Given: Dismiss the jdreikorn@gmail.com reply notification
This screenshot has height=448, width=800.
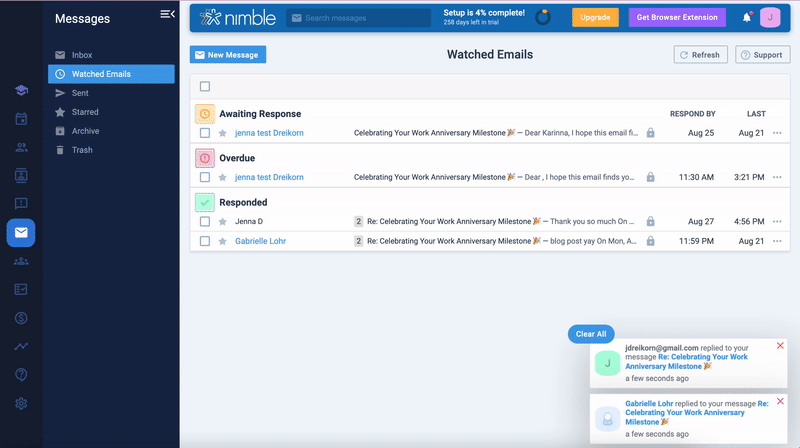Looking at the screenshot, I should (780, 345).
